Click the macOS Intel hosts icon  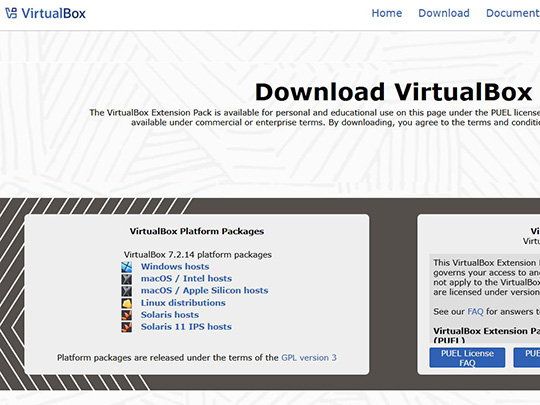[x=126, y=279]
